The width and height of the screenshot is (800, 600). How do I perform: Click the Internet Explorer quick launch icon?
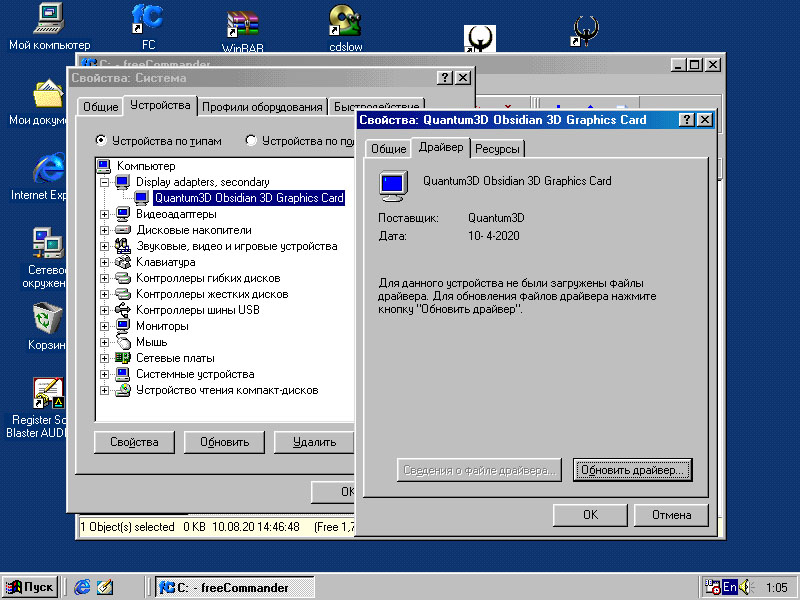click(x=82, y=587)
